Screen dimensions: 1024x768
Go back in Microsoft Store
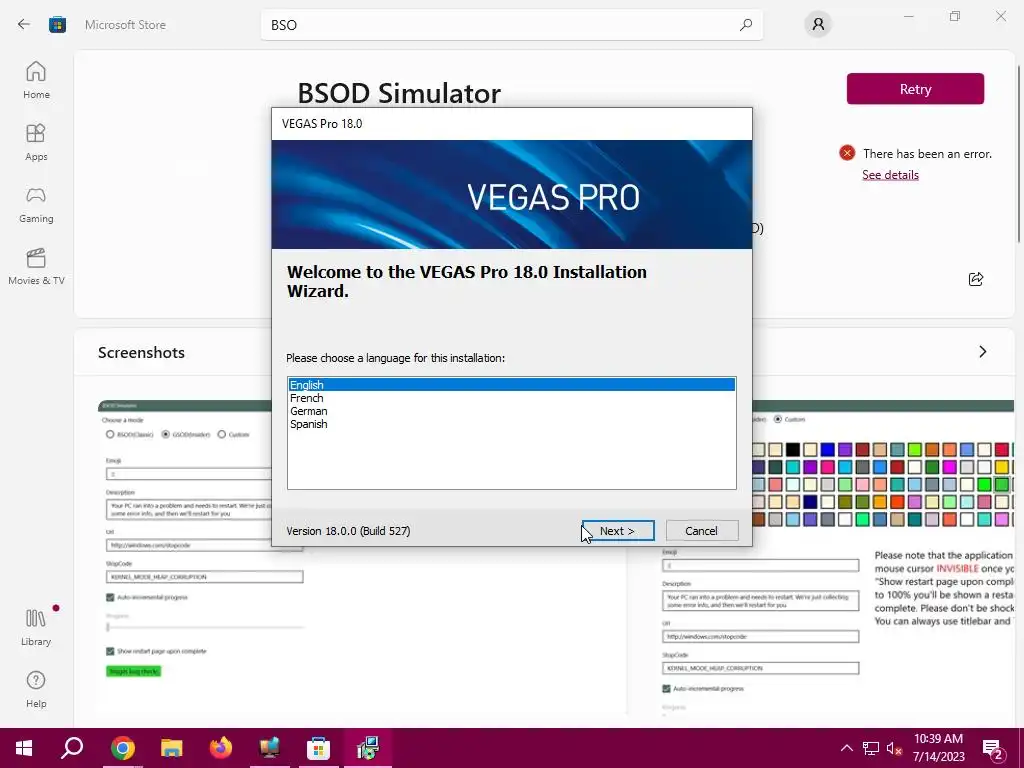click(x=24, y=25)
